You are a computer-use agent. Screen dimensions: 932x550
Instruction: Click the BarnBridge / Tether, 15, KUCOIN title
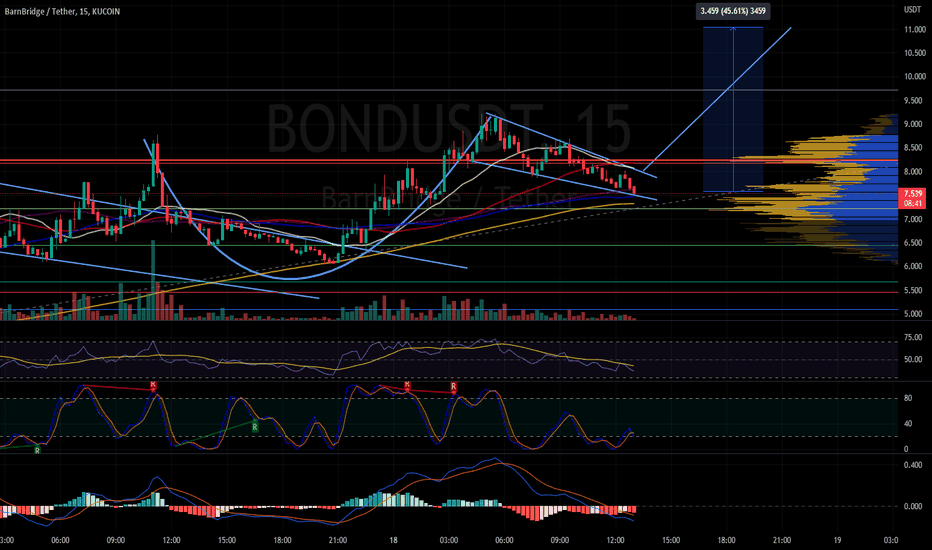[62, 11]
